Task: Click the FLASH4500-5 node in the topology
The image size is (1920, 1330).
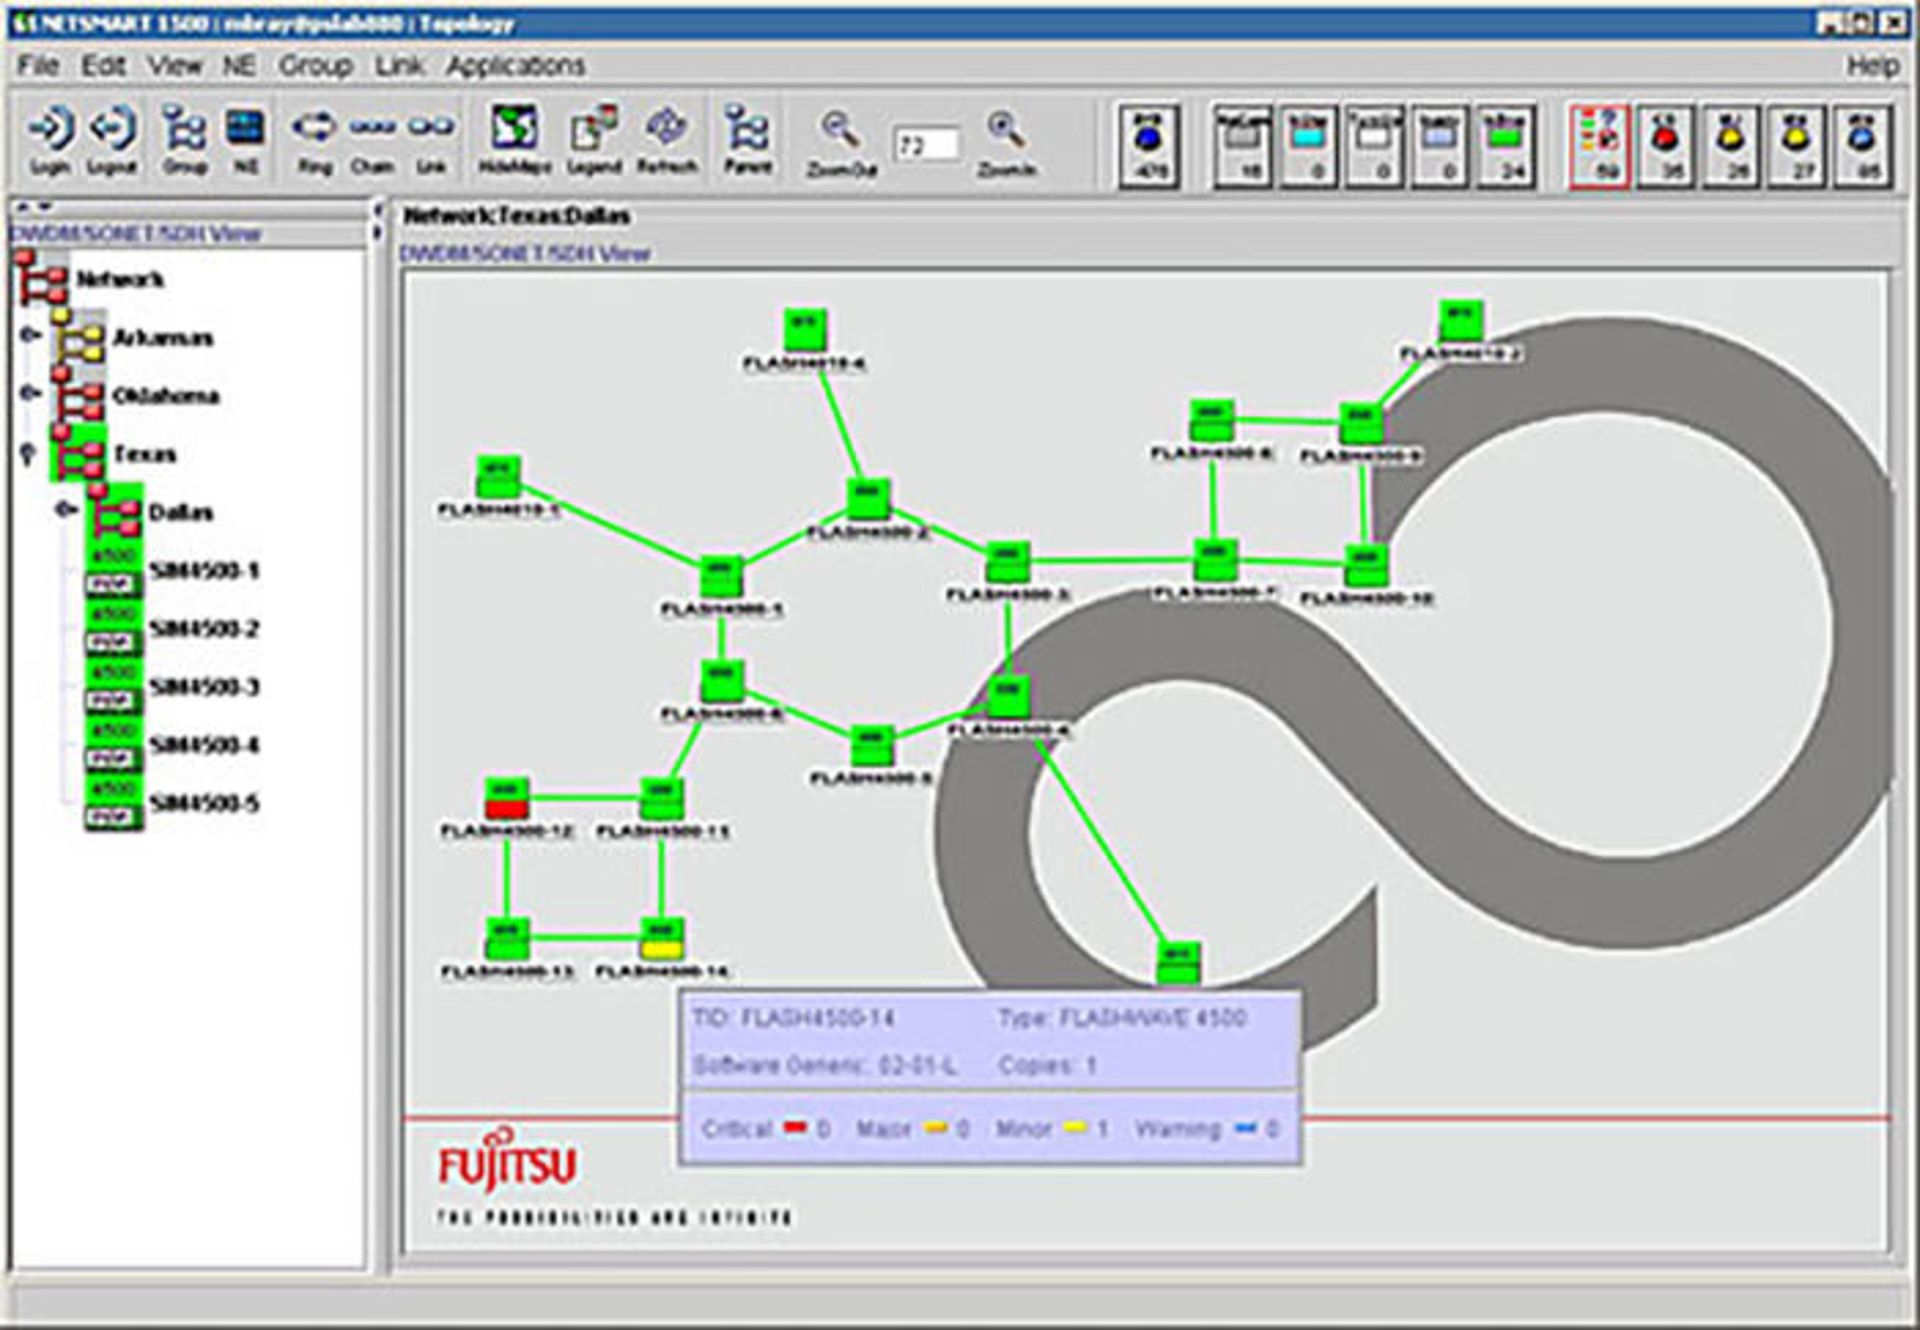Action: [871, 747]
